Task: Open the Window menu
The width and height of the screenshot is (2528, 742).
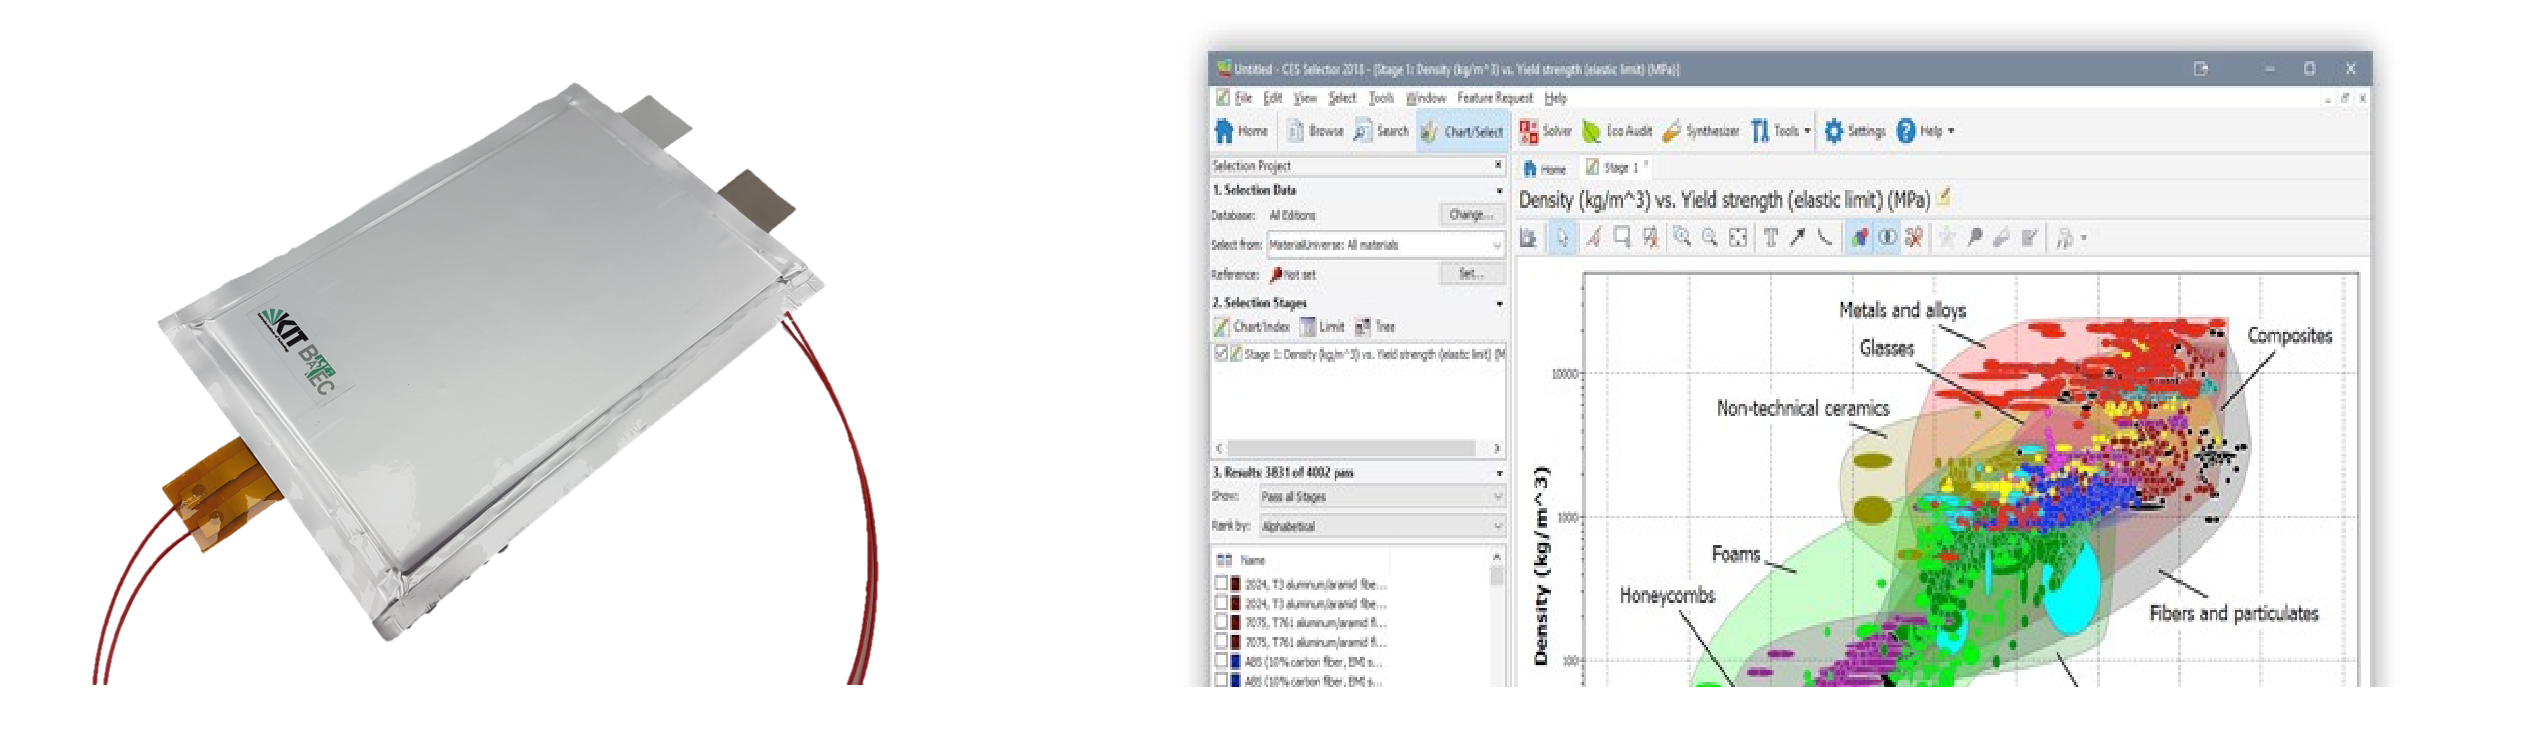Action: (x=1426, y=98)
